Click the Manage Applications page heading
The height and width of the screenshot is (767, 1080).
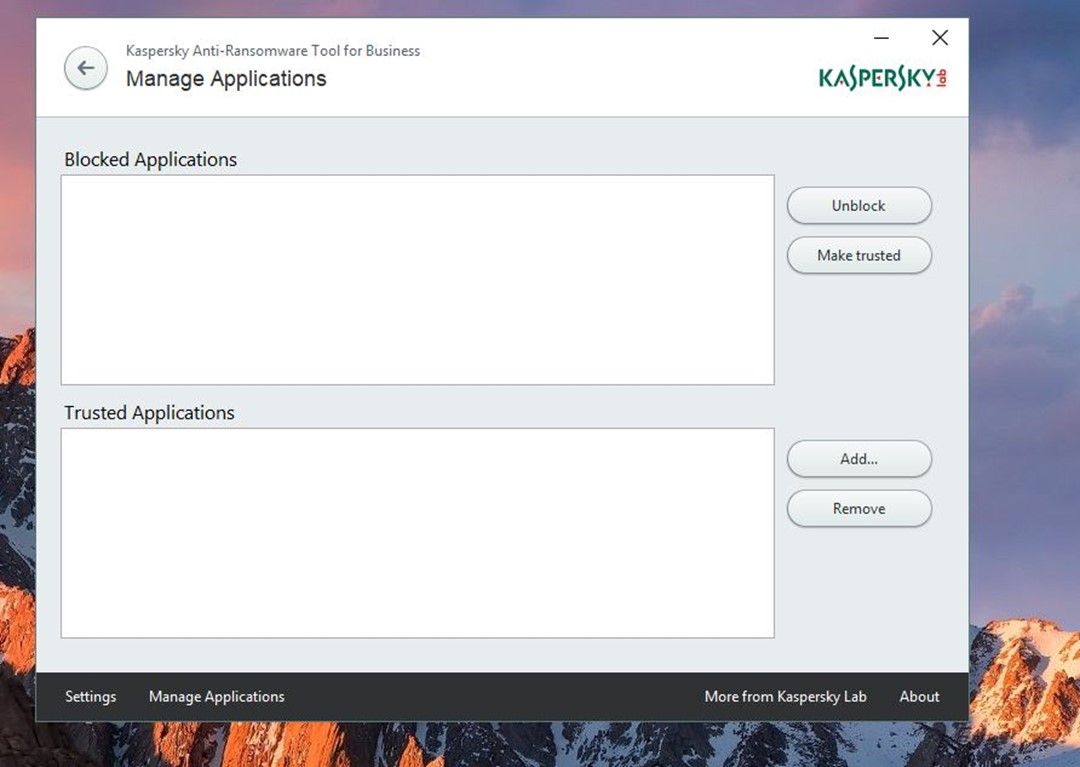coord(226,79)
